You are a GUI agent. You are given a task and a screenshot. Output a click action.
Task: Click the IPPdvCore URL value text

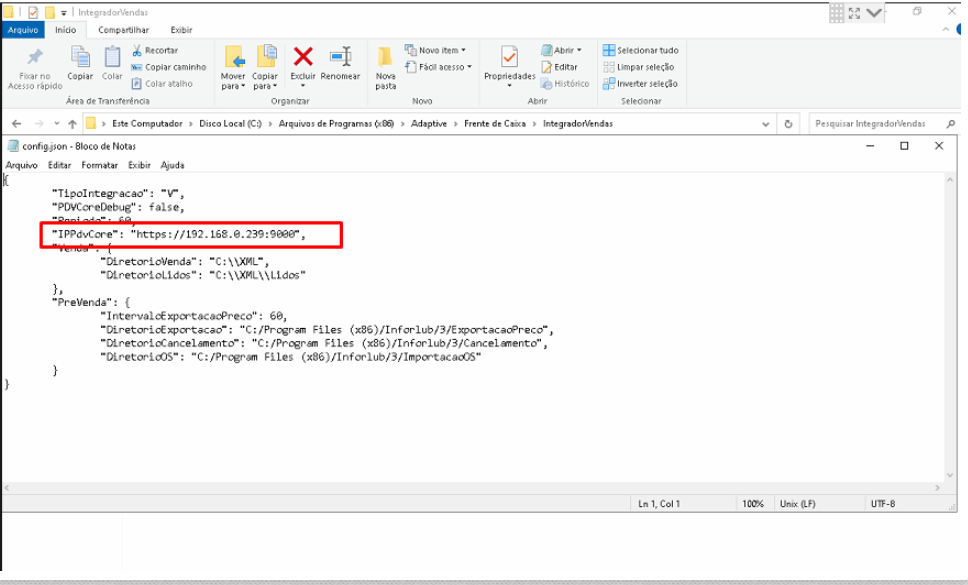point(215,234)
